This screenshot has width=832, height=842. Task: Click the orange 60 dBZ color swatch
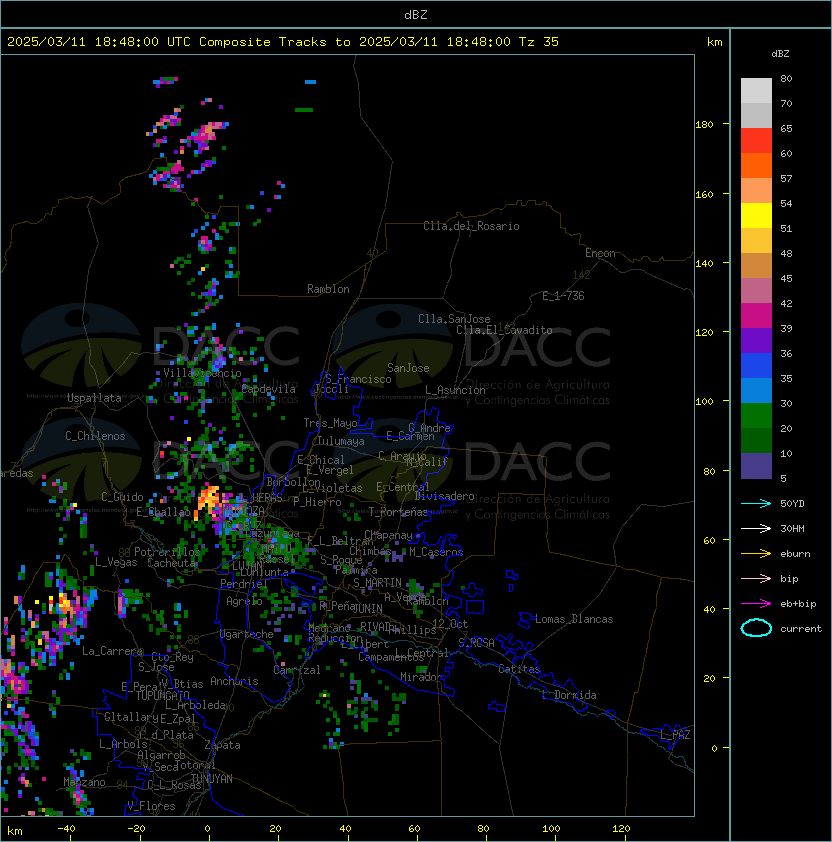[756, 165]
